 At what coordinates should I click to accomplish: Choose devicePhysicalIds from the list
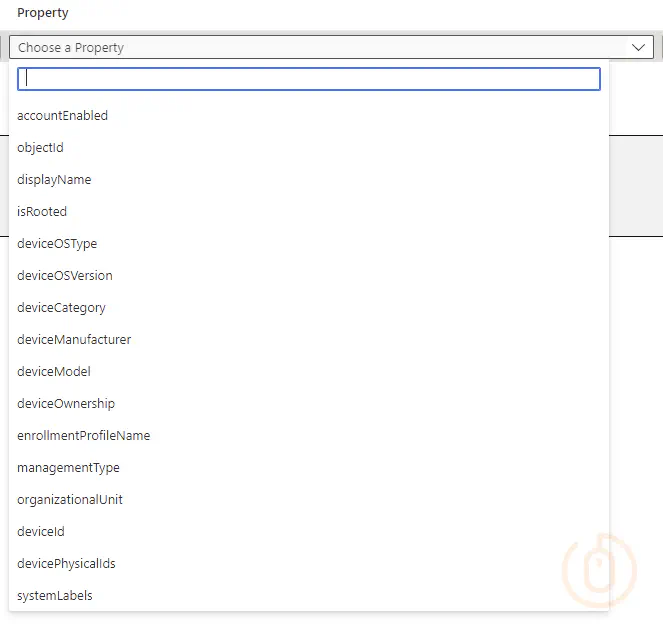click(x=66, y=564)
